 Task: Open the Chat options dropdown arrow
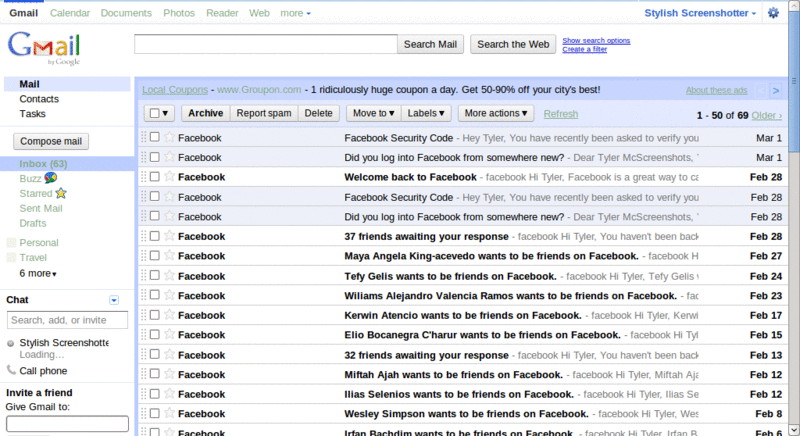pyautogui.click(x=114, y=300)
